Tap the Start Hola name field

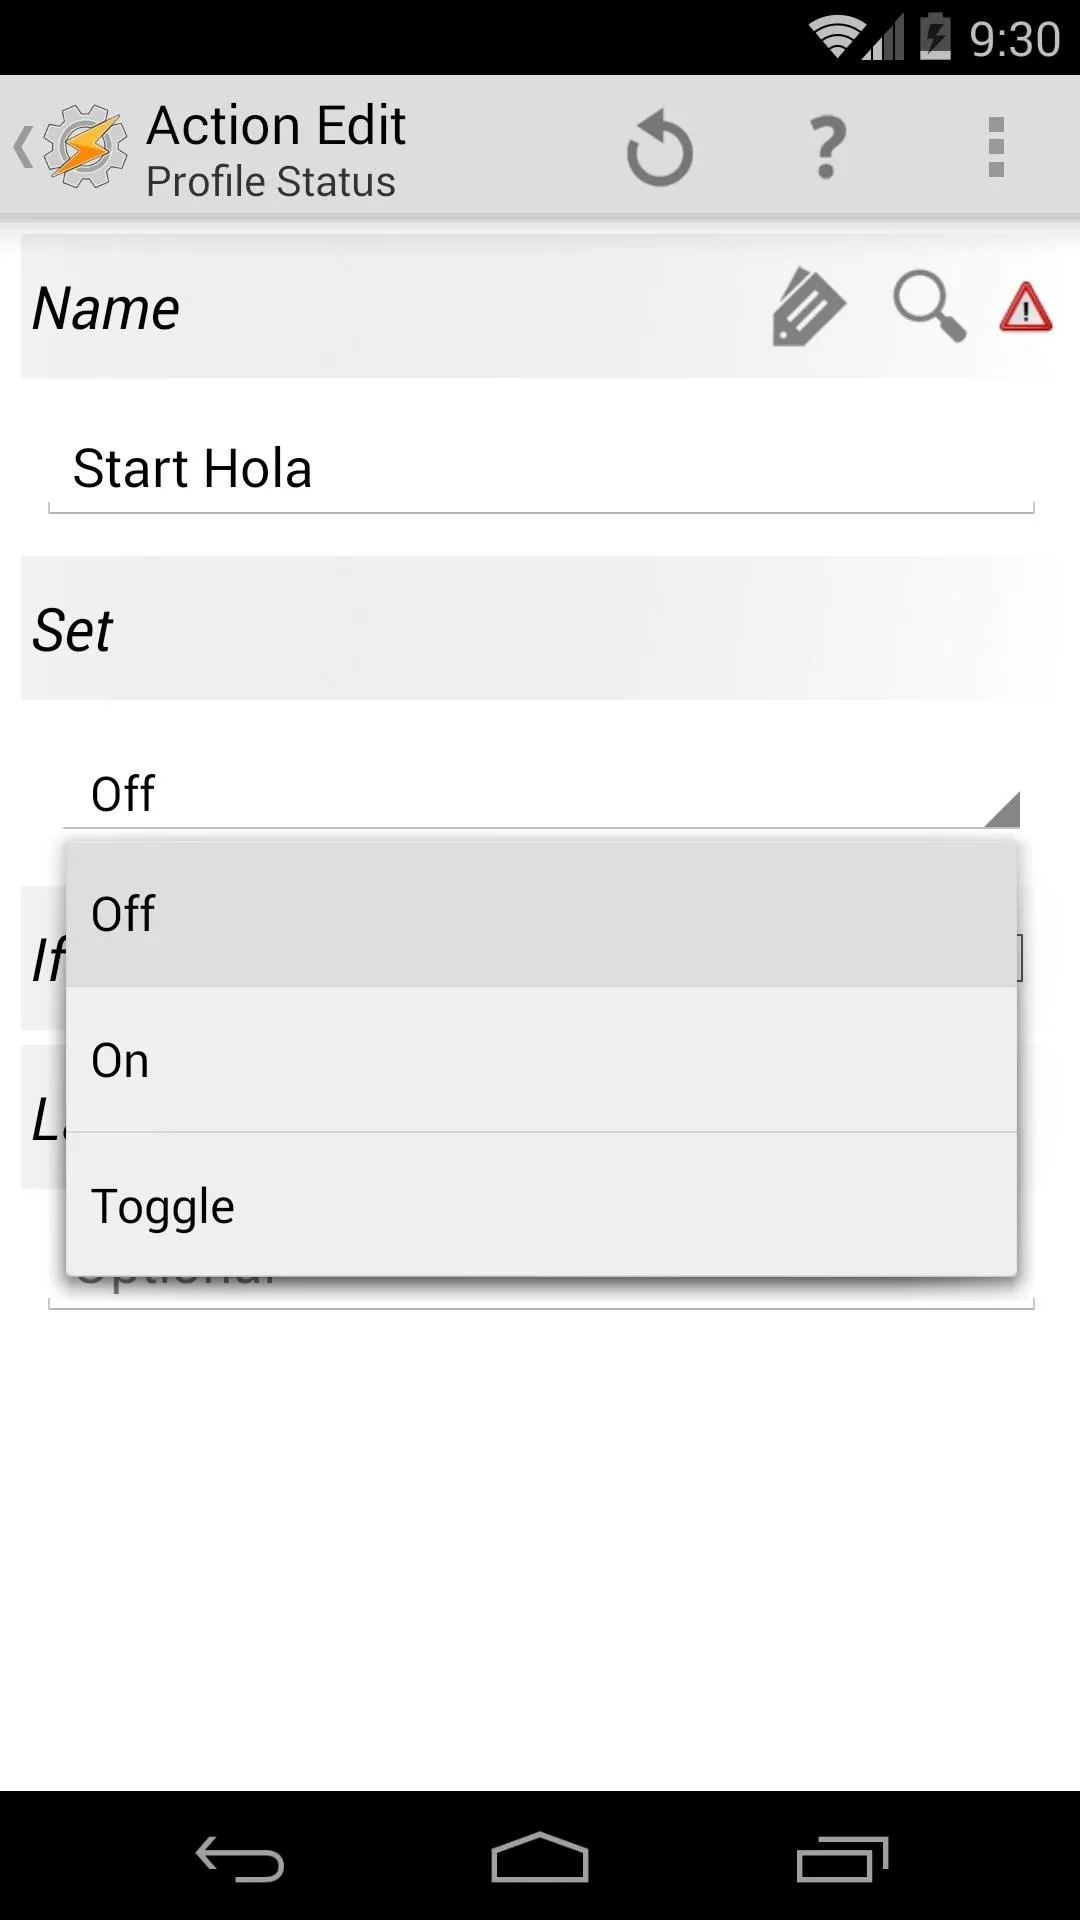541,469
